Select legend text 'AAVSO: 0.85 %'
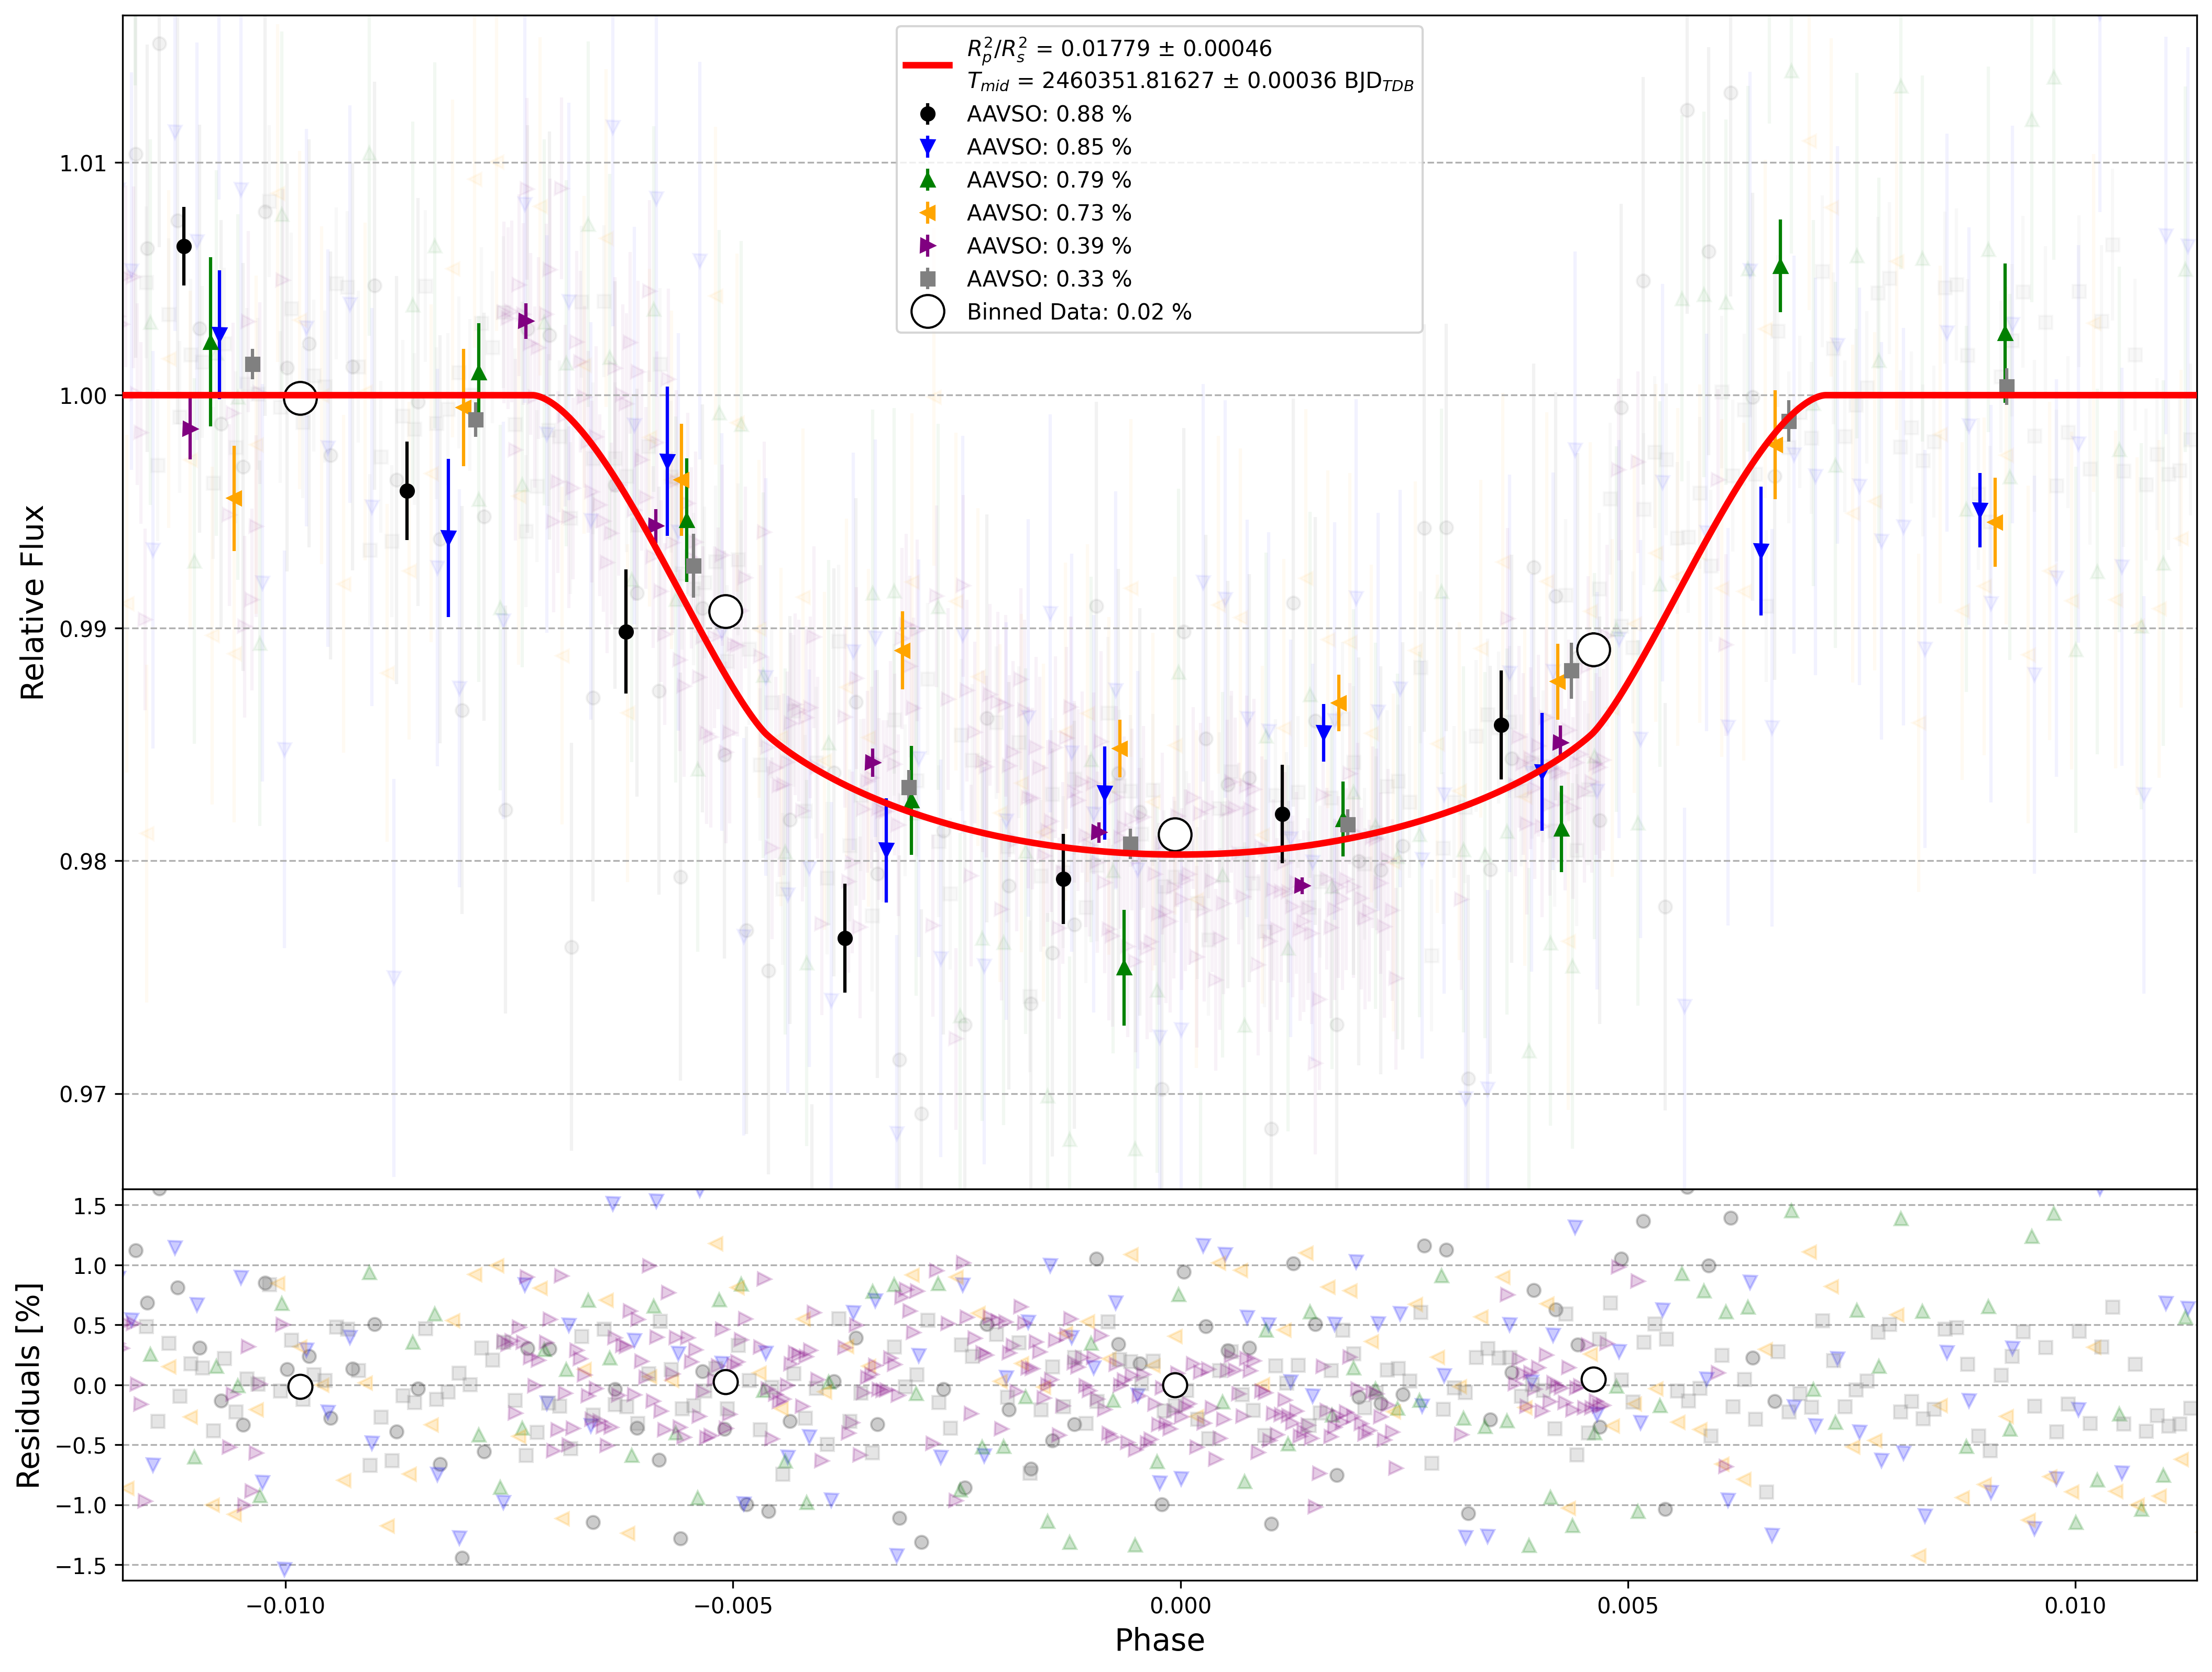Image resolution: width=2212 pixels, height=1672 pixels. [x=1049, y=147]
